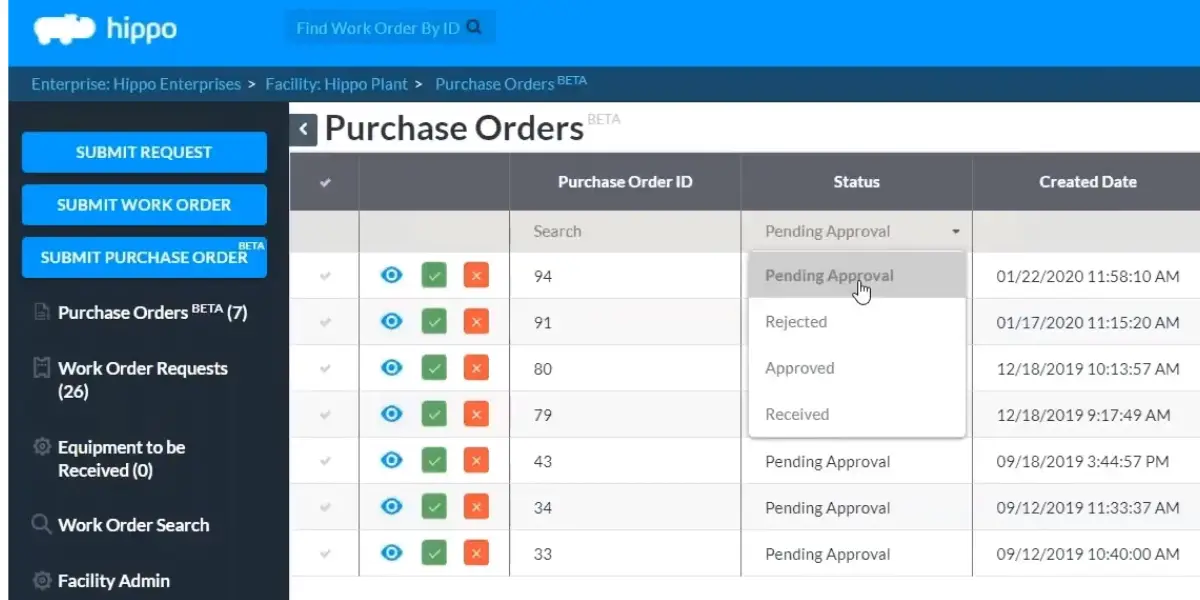This screenshot has height=600, width=1200.
Task: Approve purchase order 43 with green checkmark
Action: pos(434,460)
